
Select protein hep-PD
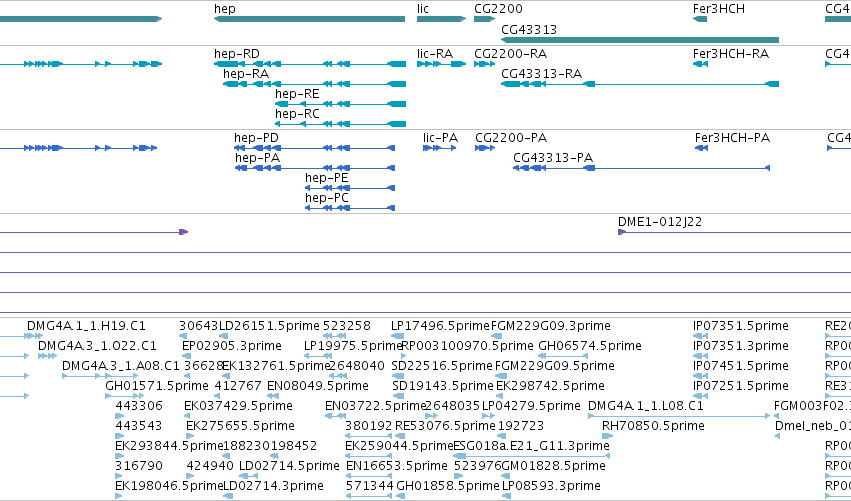click(315, 148)
